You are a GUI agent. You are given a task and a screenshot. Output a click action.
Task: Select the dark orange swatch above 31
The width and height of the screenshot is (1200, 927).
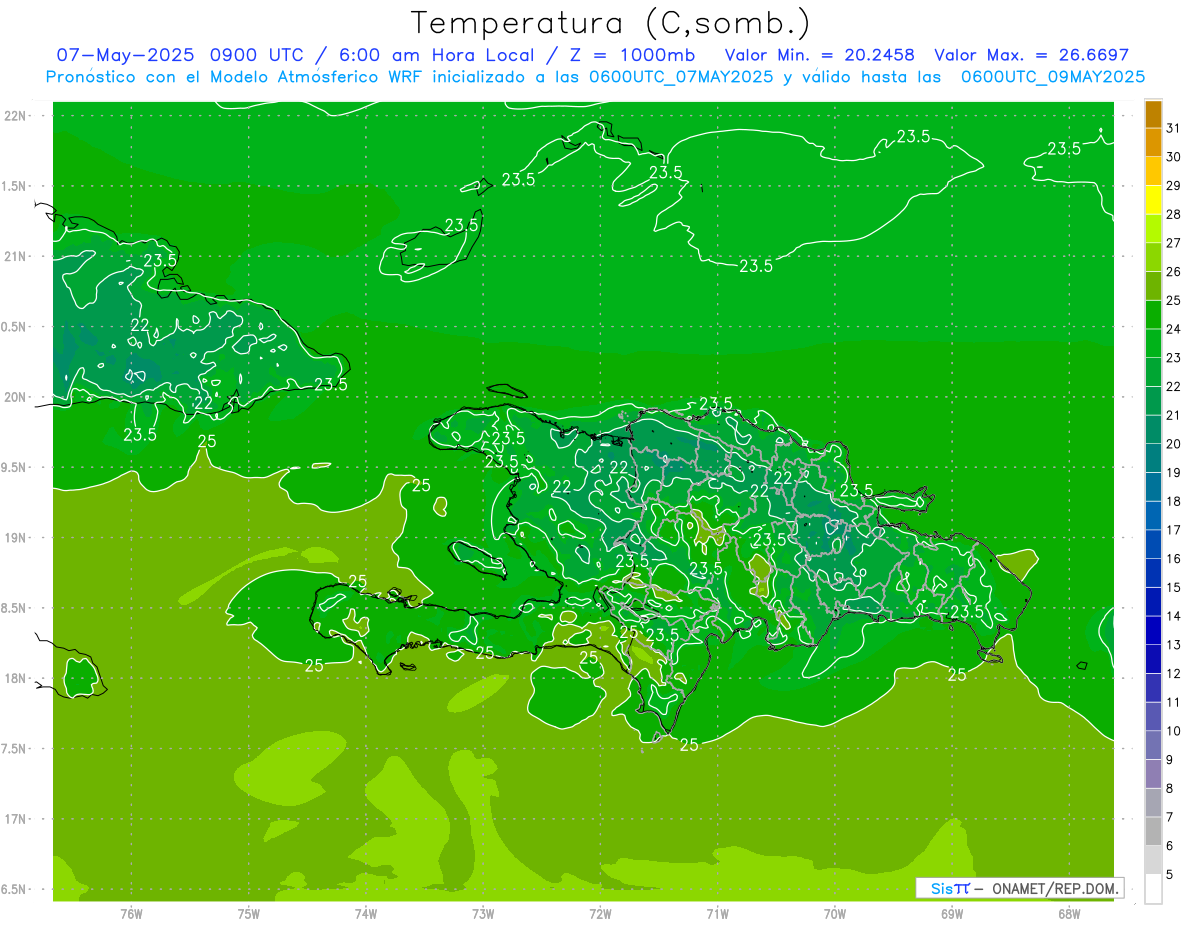(x=1153, y=114)
